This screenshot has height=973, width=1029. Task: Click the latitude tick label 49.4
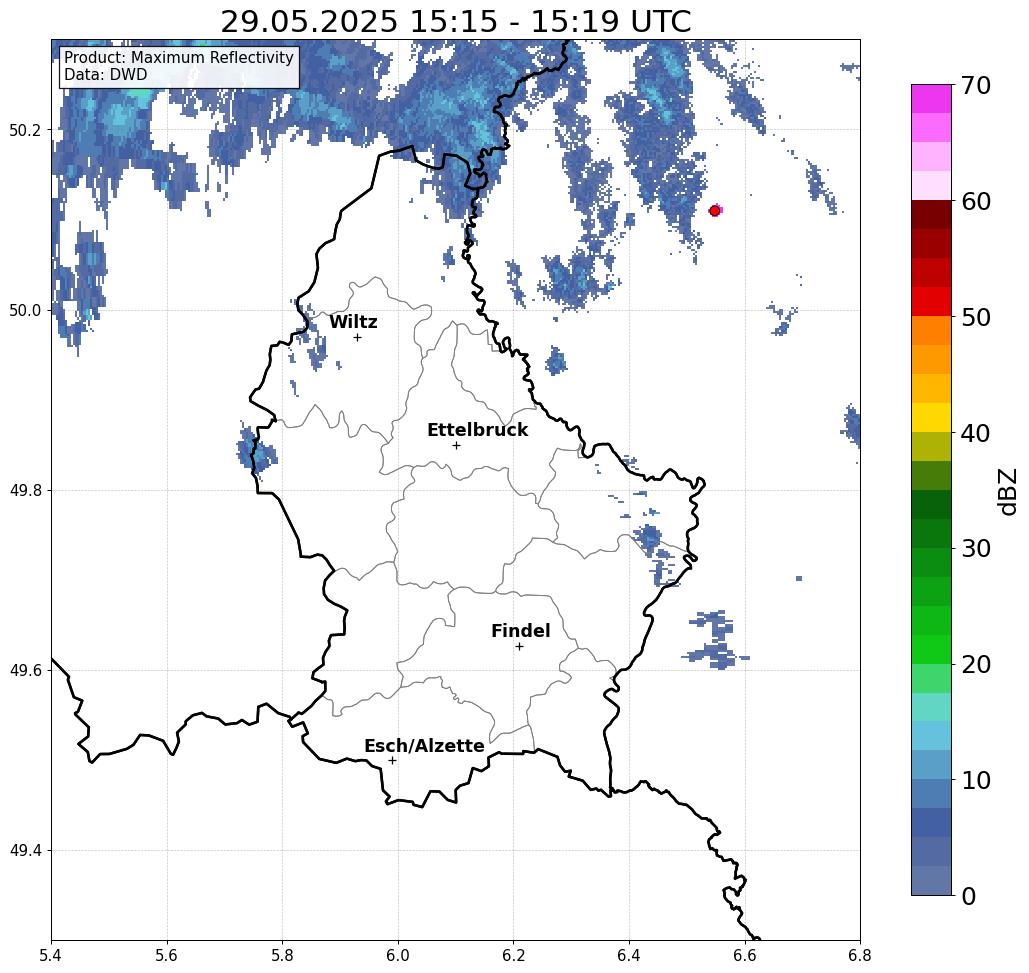25,851
